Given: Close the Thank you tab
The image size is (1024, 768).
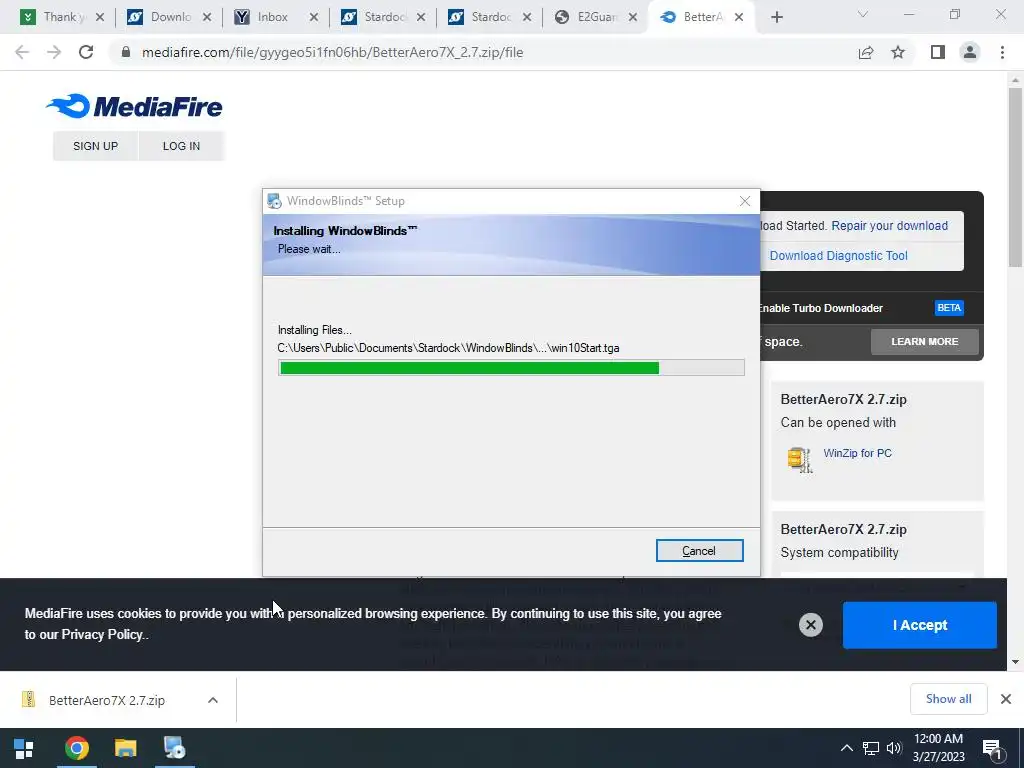Looking at the screenshot, I should pos(100,17).
